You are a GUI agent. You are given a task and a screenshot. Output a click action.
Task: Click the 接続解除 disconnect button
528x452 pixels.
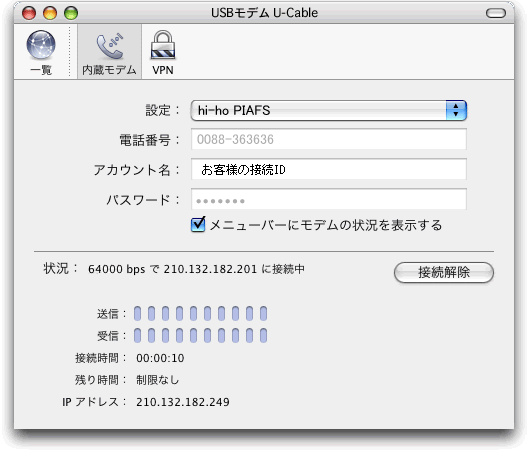tap(443, 272)
